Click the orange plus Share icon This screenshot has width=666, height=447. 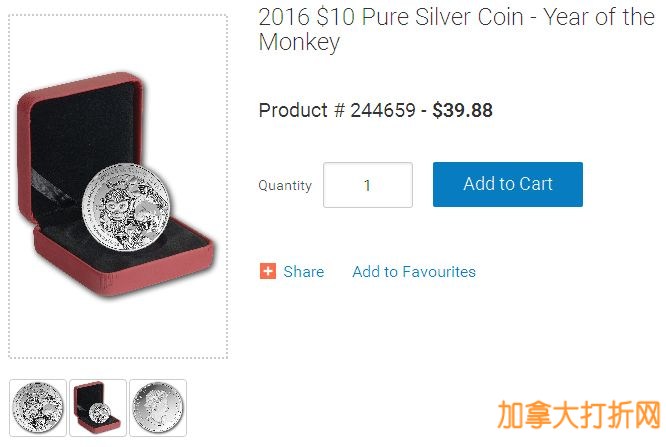click(268, 271)
